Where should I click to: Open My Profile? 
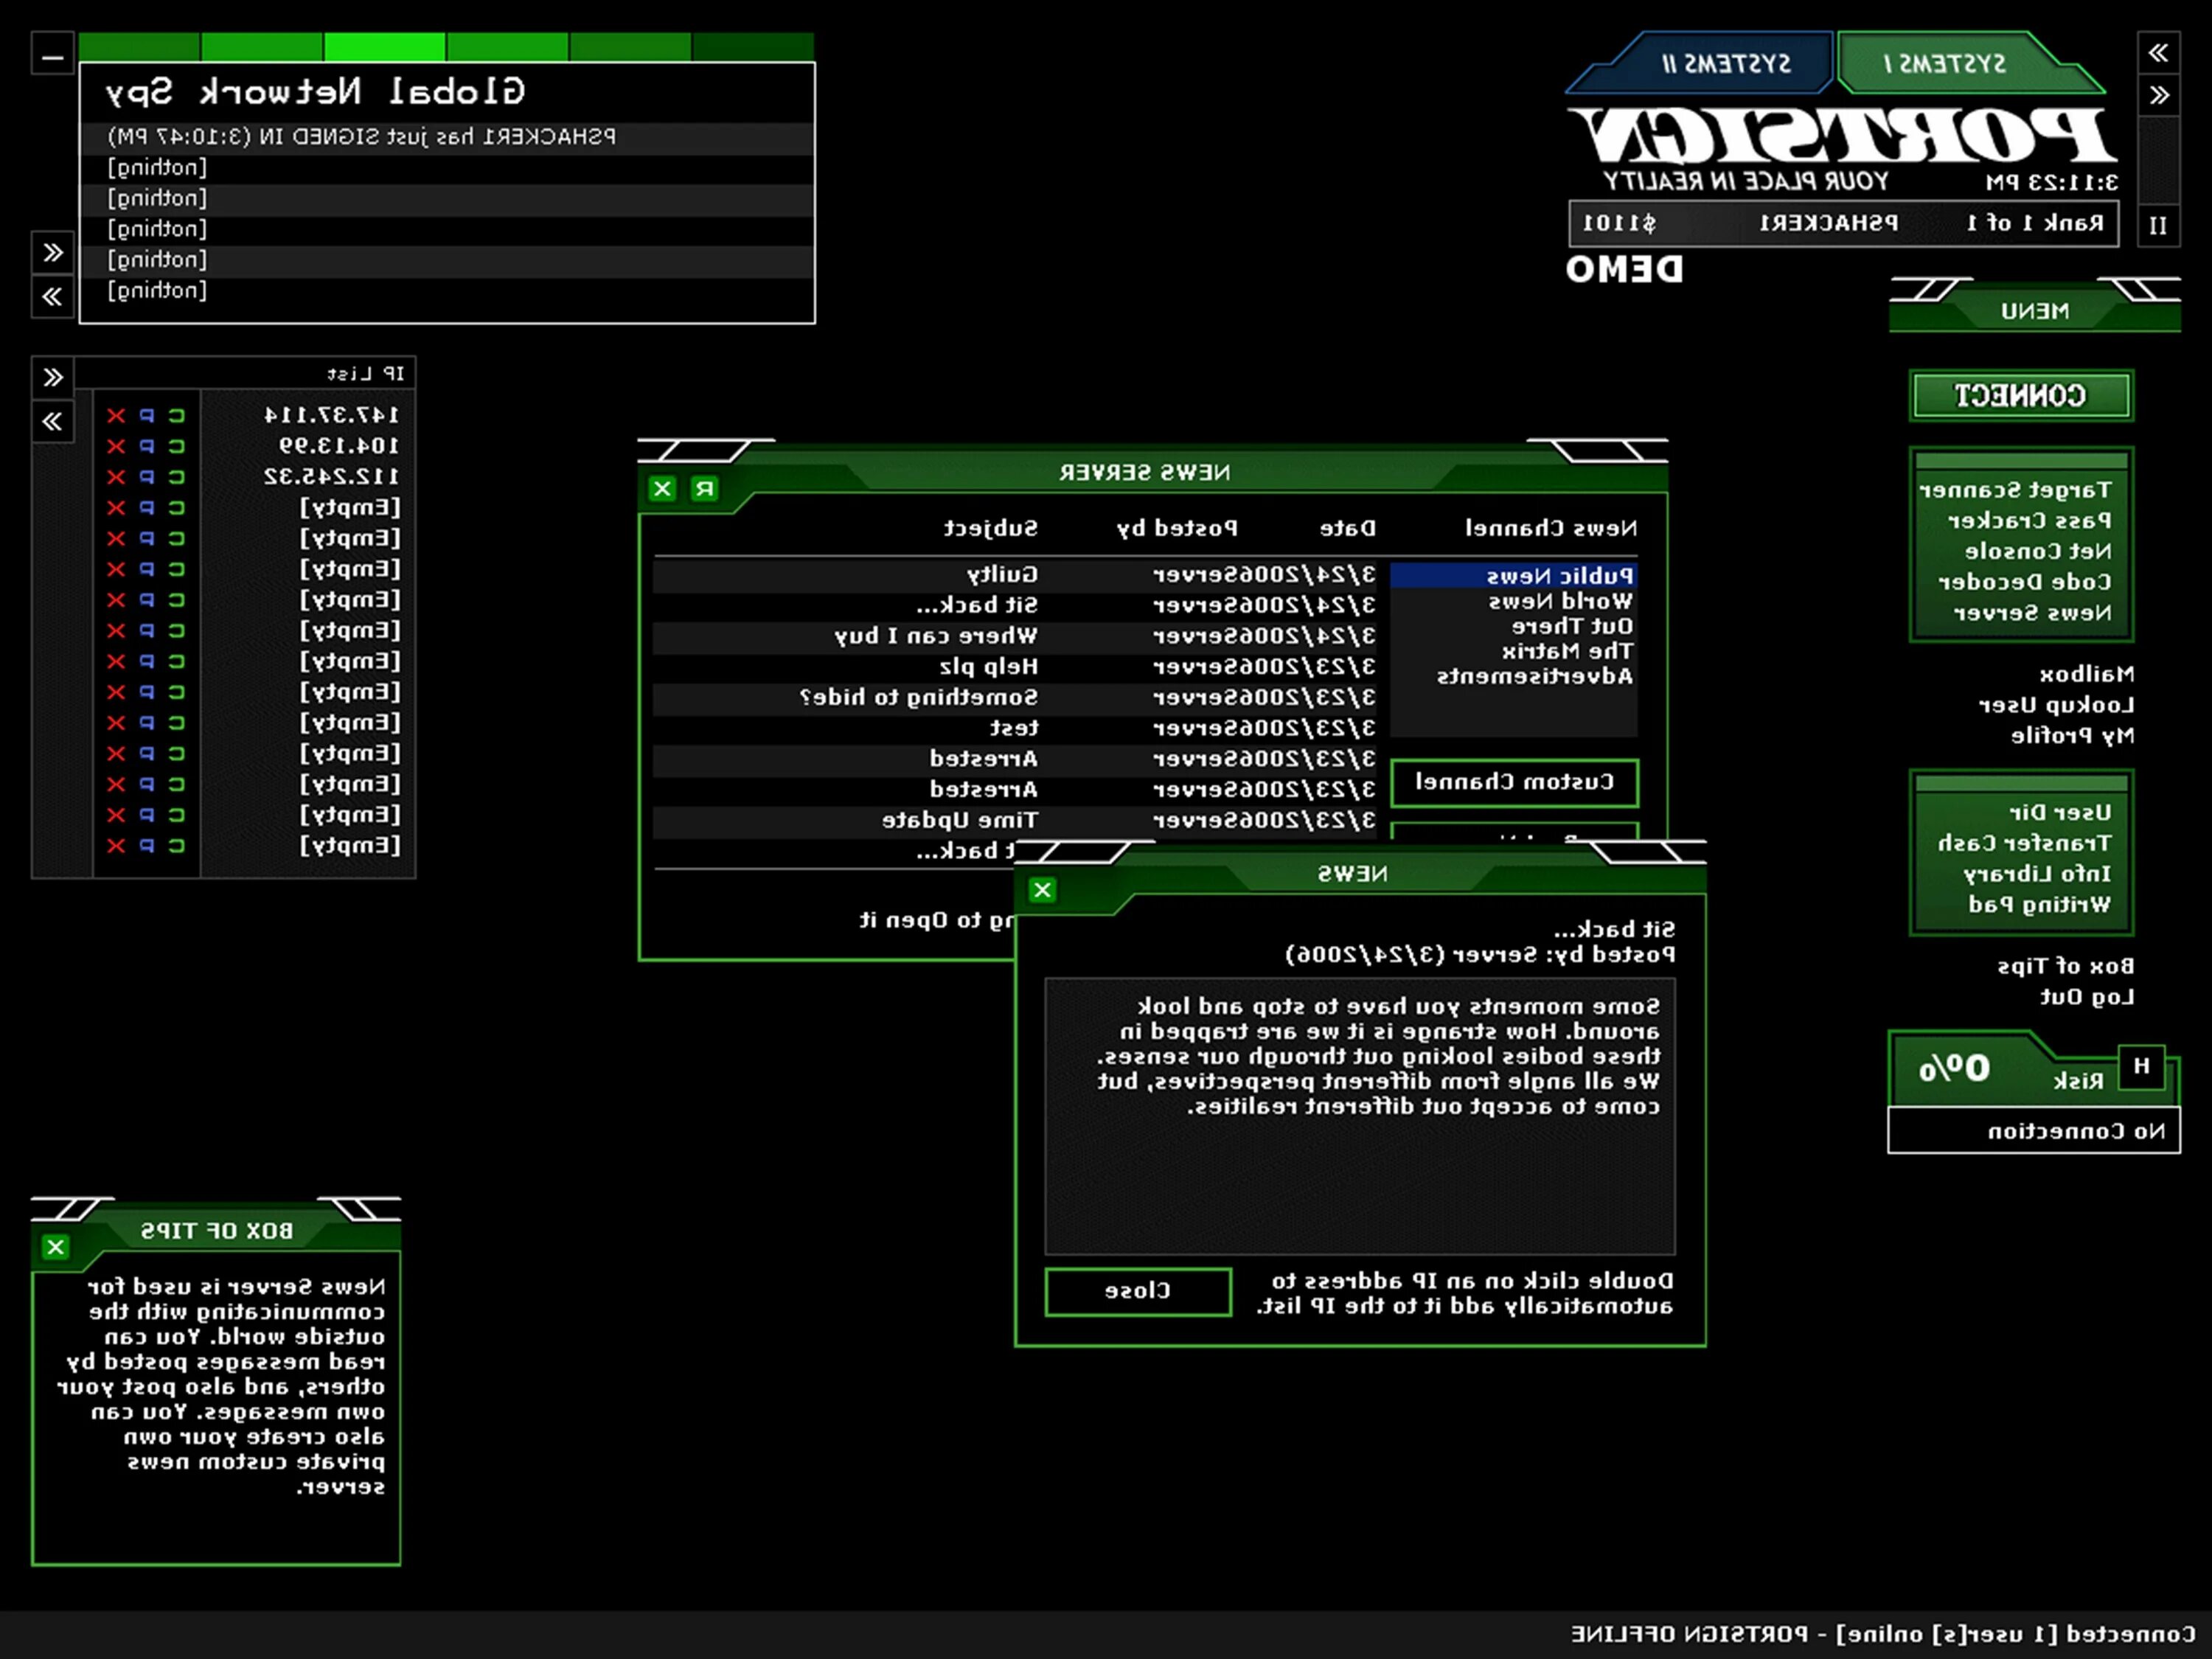coord(2072,736)
